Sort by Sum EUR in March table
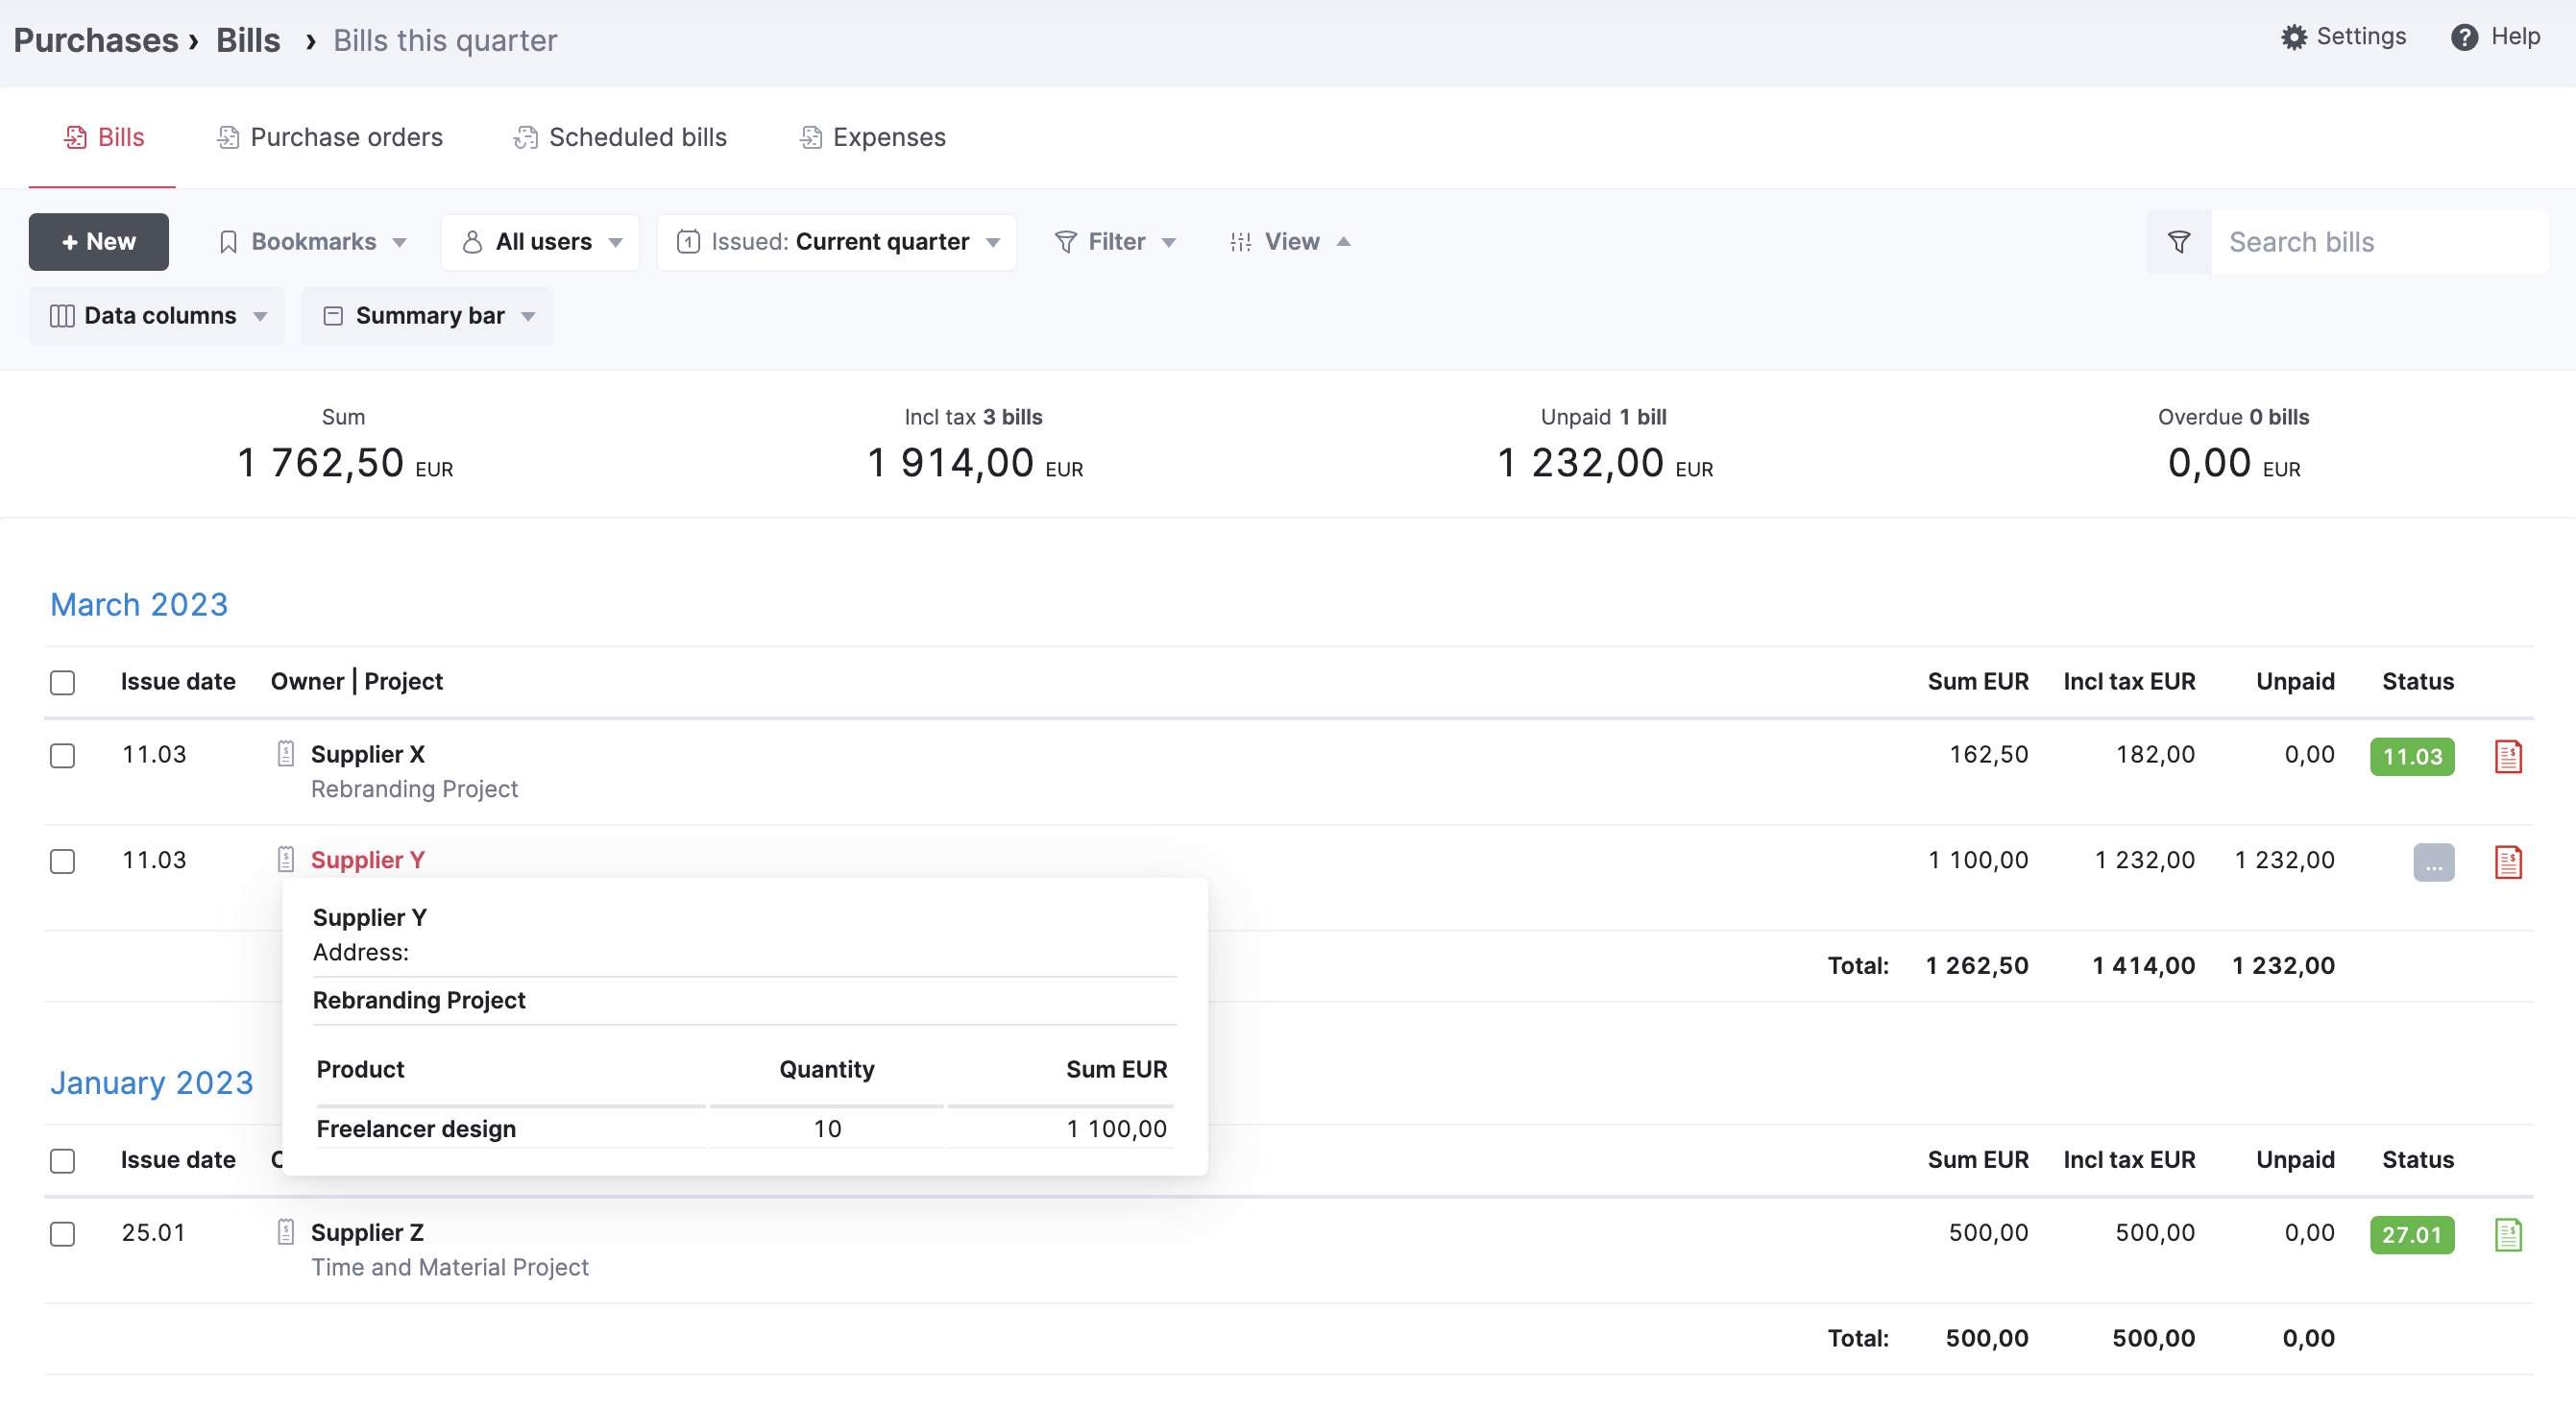This screenshot has width=2576, height=1408. click(x=1978, y=682)
